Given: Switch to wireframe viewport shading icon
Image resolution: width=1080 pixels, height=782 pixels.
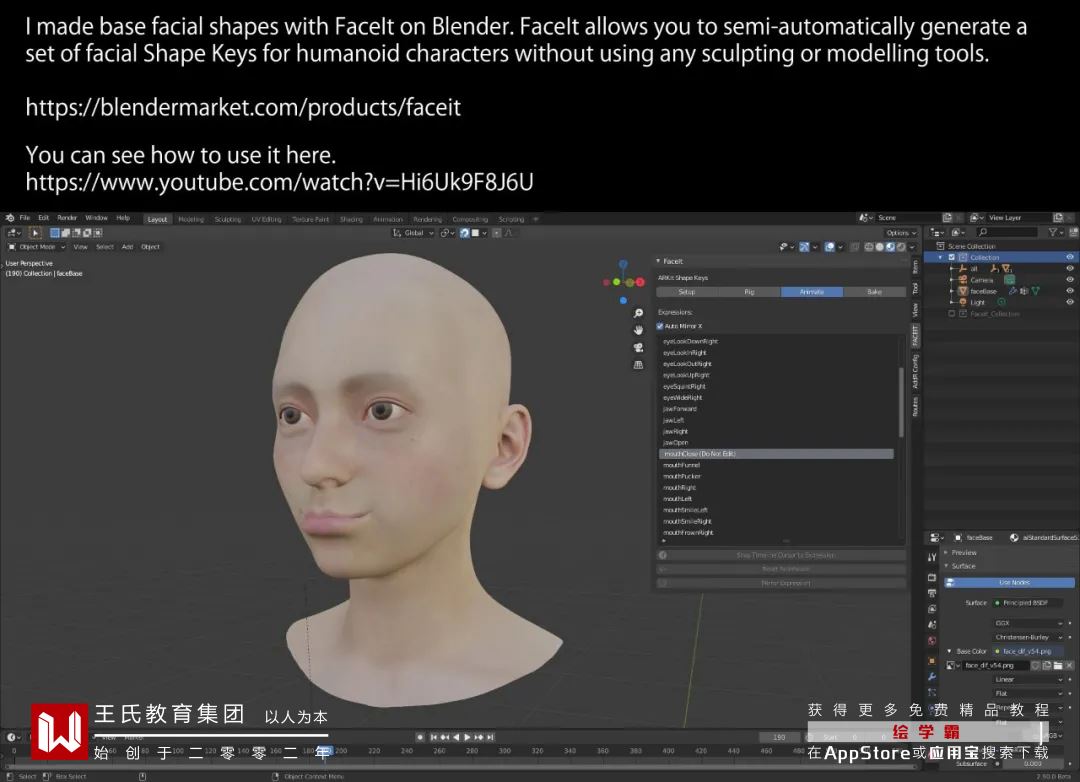Looking at the screenshot, I should pos(869,247).
